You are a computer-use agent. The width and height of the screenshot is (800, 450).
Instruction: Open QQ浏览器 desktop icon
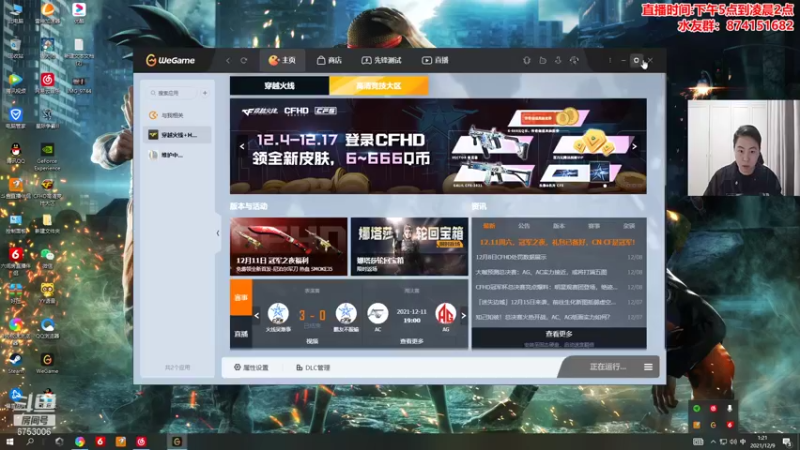[47, 328]
